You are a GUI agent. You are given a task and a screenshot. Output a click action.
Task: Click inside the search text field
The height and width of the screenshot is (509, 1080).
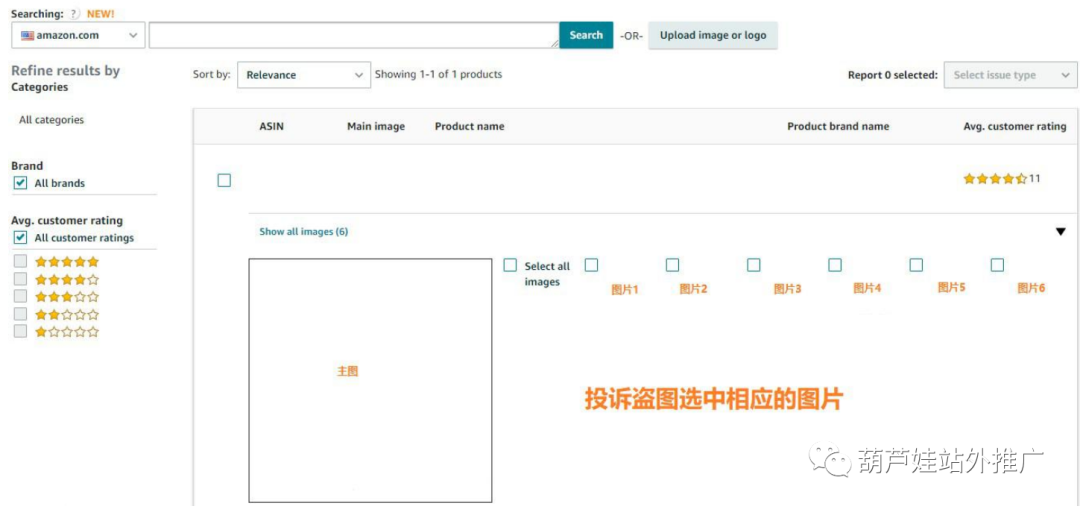[354, 36]
